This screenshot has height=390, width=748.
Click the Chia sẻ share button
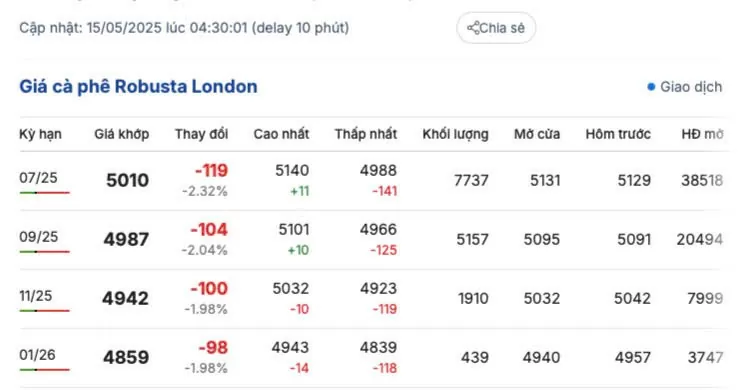pyautogui.click(x=496, y=28)
